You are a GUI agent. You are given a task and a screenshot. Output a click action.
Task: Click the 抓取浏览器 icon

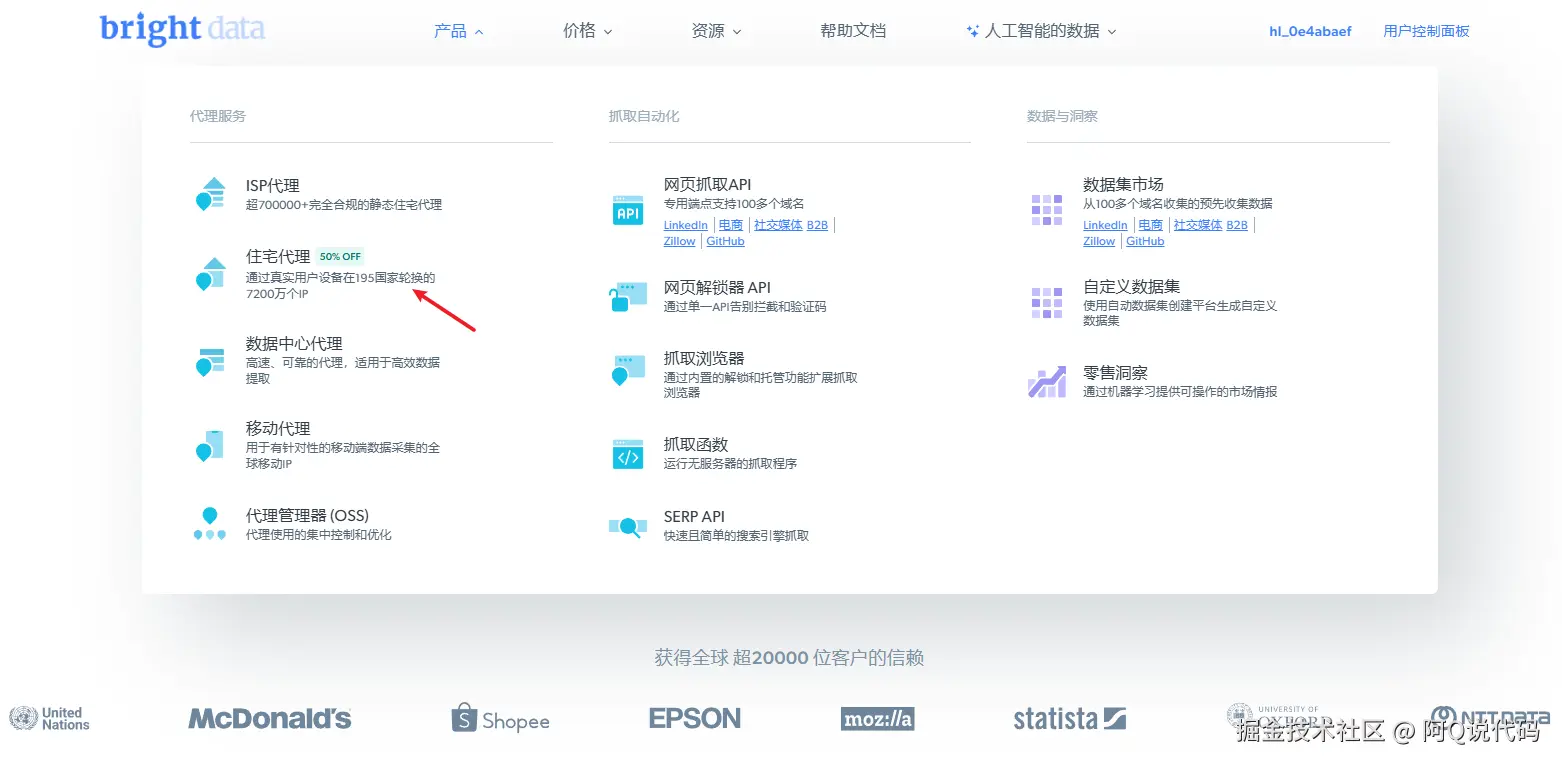click(628, 370)
